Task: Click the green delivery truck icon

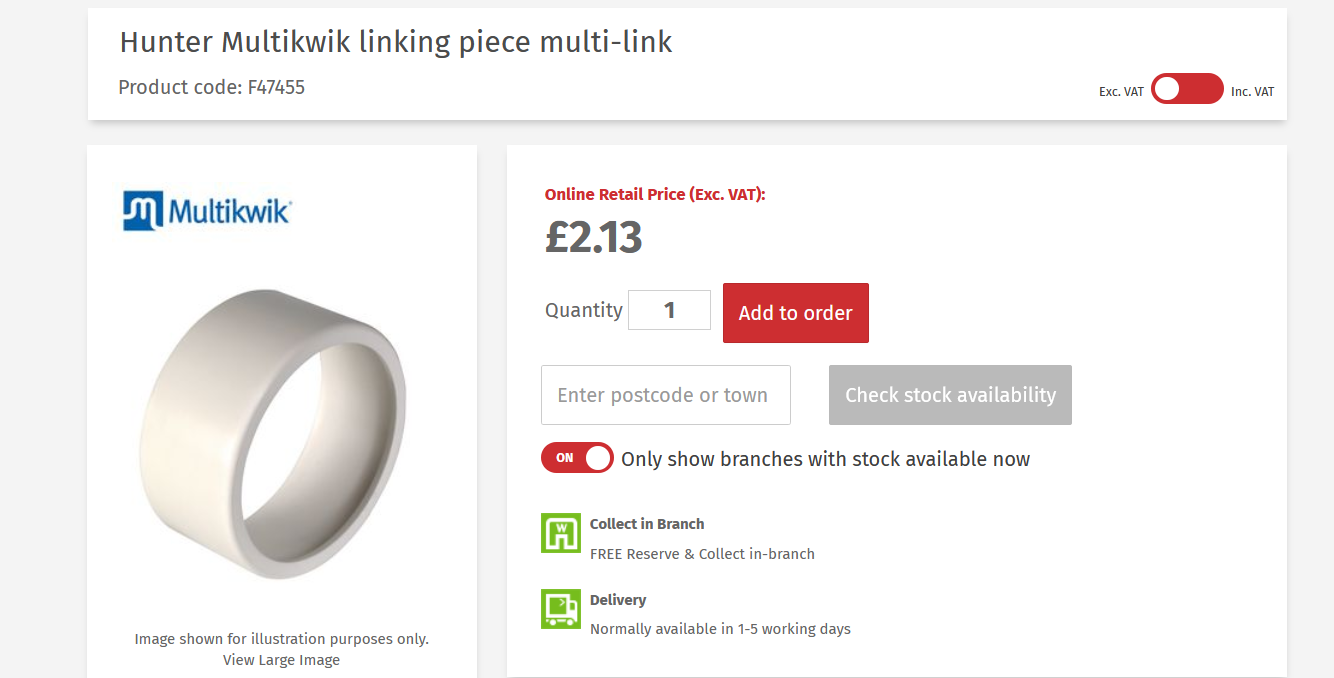Action: click(561, 609)
